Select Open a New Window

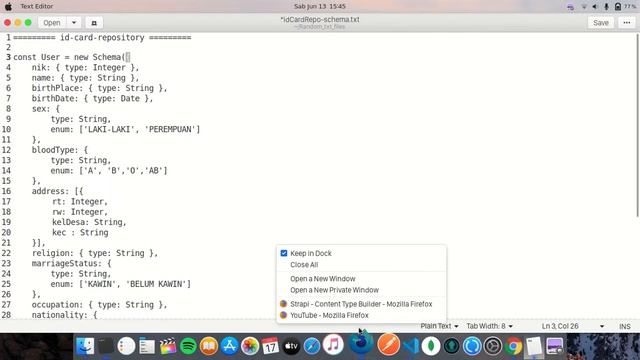click(x=323, y=278)
